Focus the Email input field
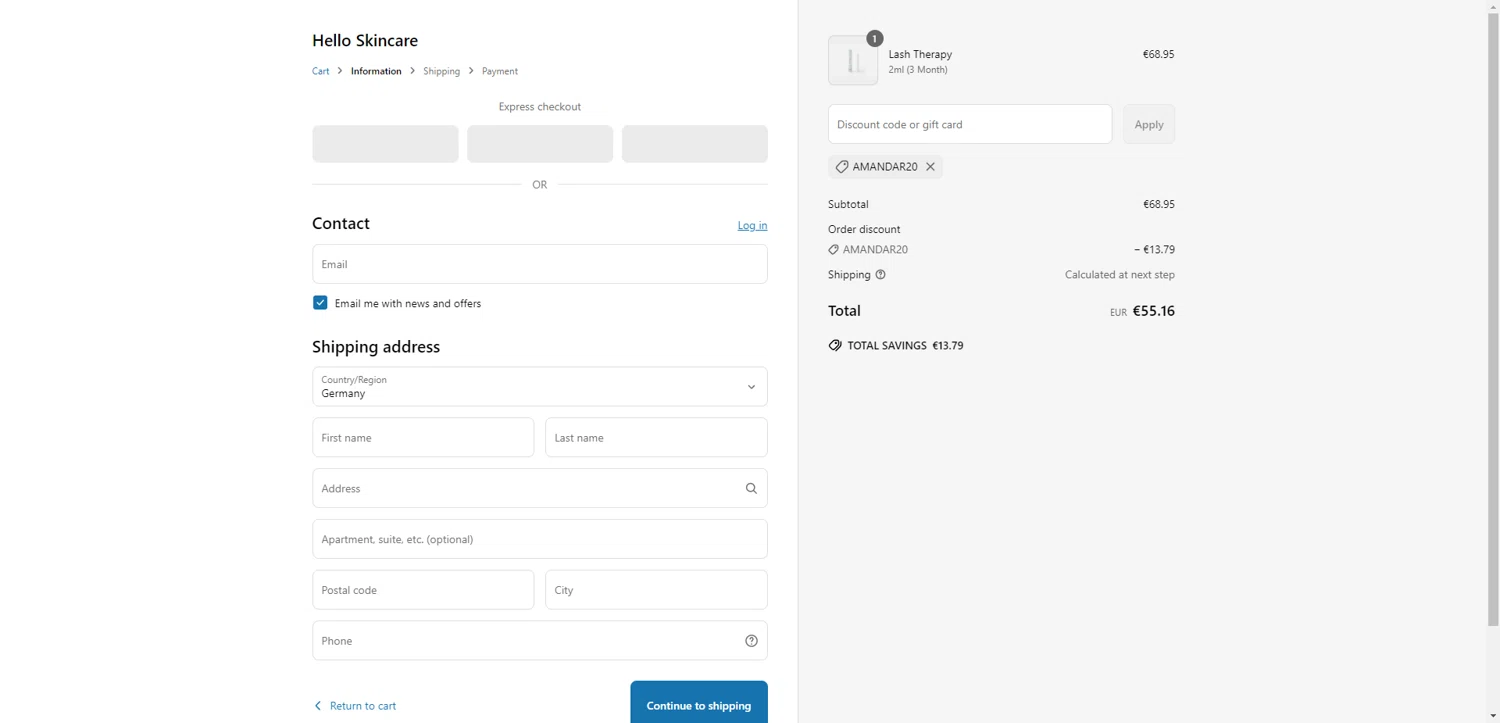The image size is (1500, 723). coord(540,264)
